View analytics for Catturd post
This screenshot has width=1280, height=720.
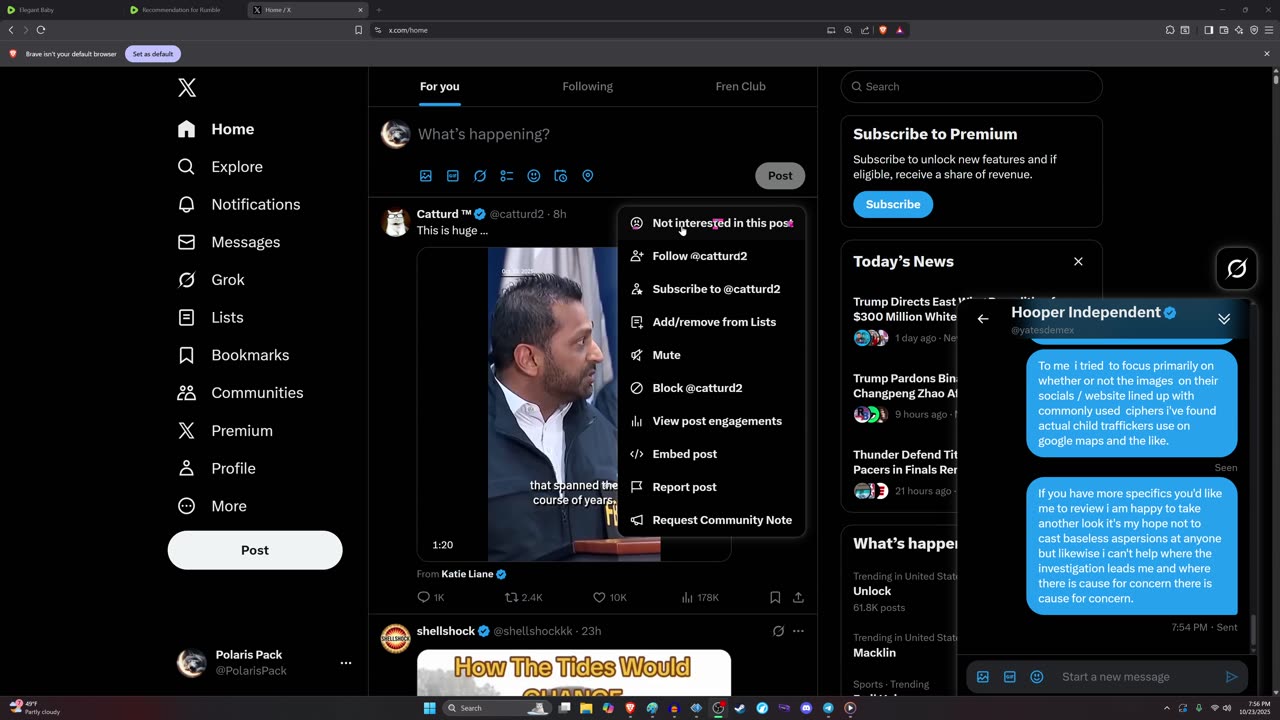coord(700,597)
